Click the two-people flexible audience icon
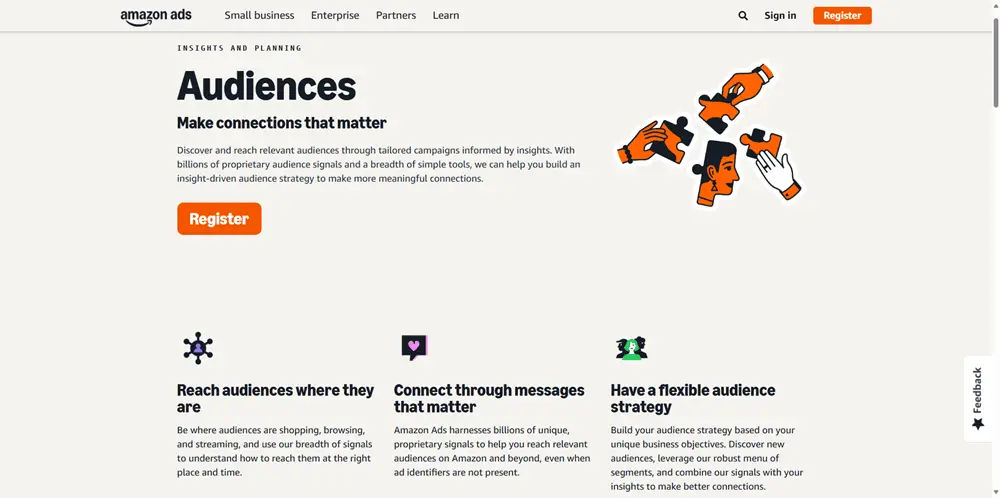Image resolution: width=1000 pixels, height=498 pixels. (x=631, y=348)
